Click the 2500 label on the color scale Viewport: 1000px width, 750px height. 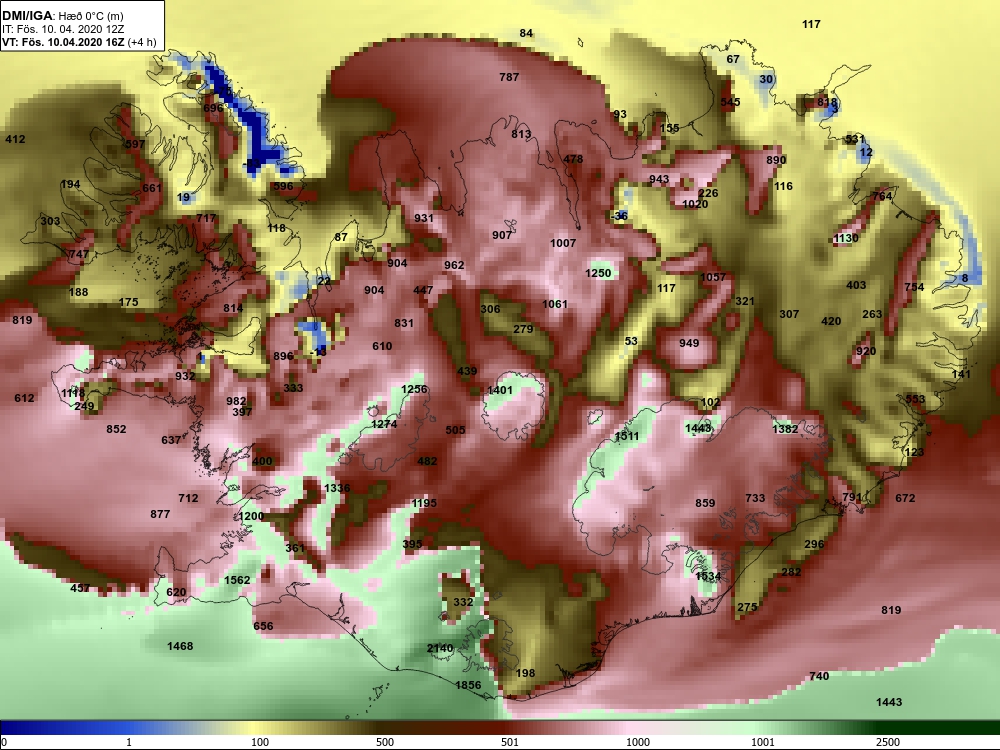pos(887,742)
